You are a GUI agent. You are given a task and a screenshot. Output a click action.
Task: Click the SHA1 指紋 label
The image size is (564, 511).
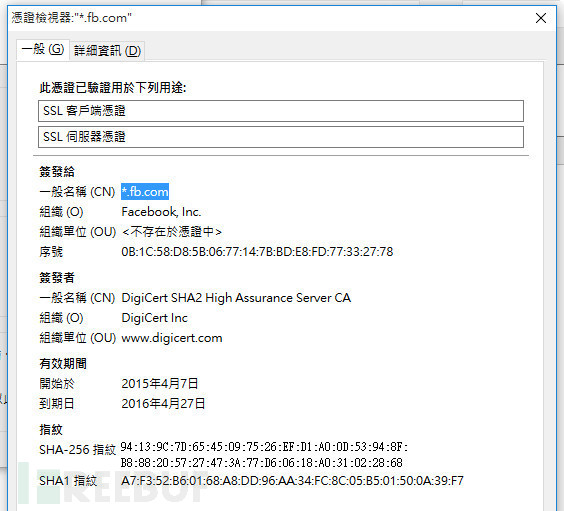pos(68,481)
